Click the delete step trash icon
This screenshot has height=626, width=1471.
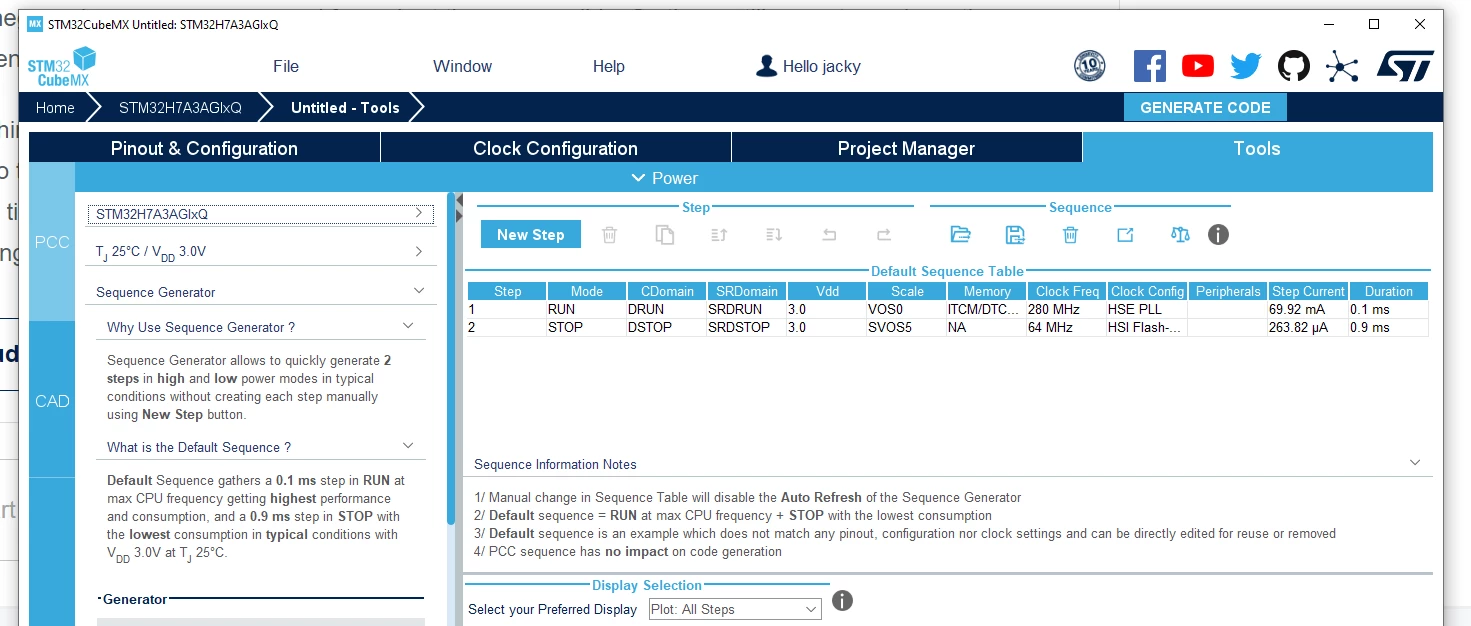click(609, 235)
